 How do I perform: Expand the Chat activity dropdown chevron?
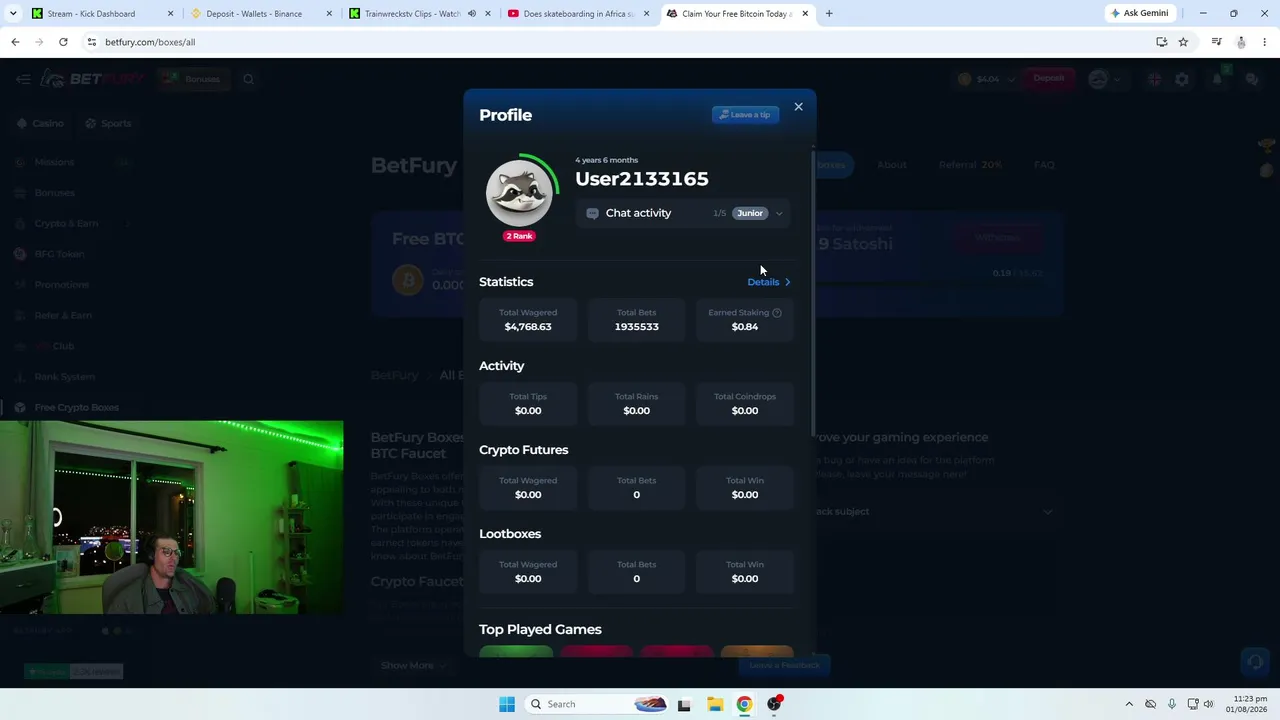779,213
